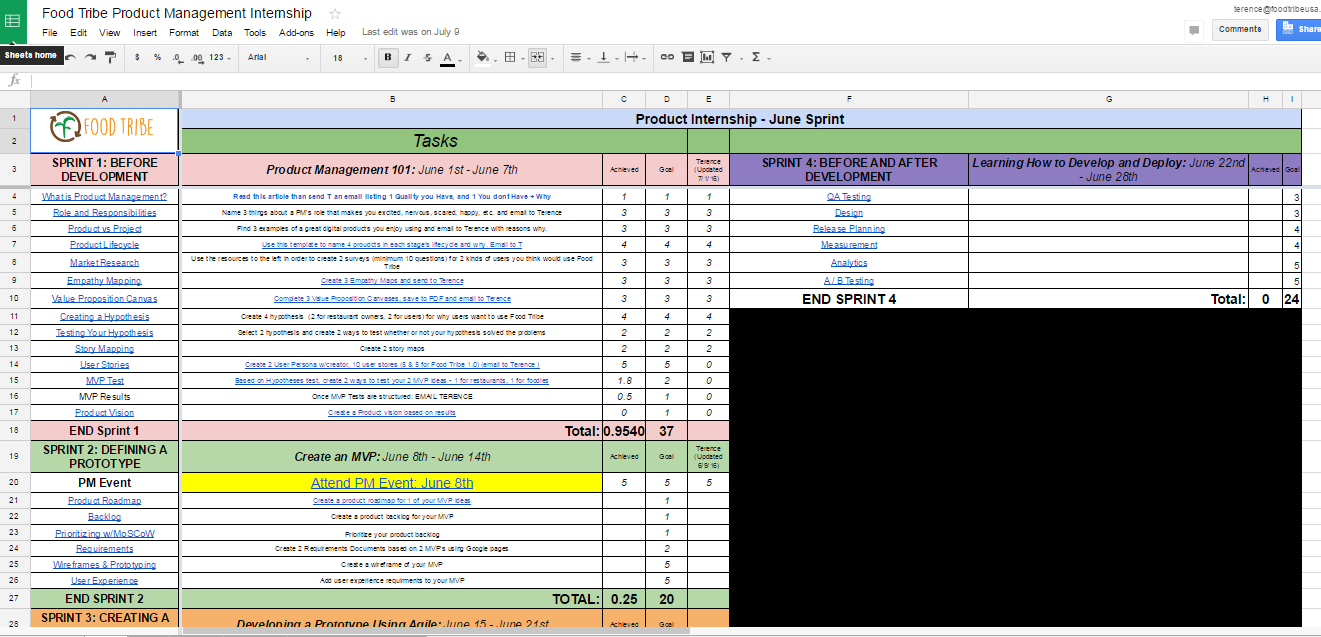
Task: Open borders dropdown
Action: click(x=513, y=58)
